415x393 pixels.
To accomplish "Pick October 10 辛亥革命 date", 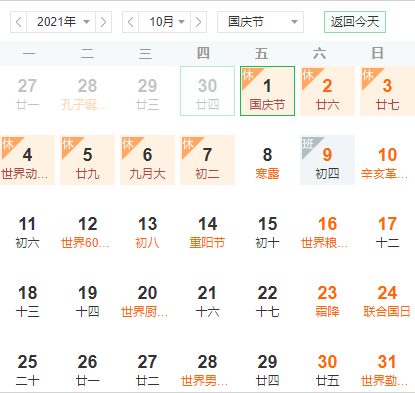I will pyautogui.click(x=387, y=160).
